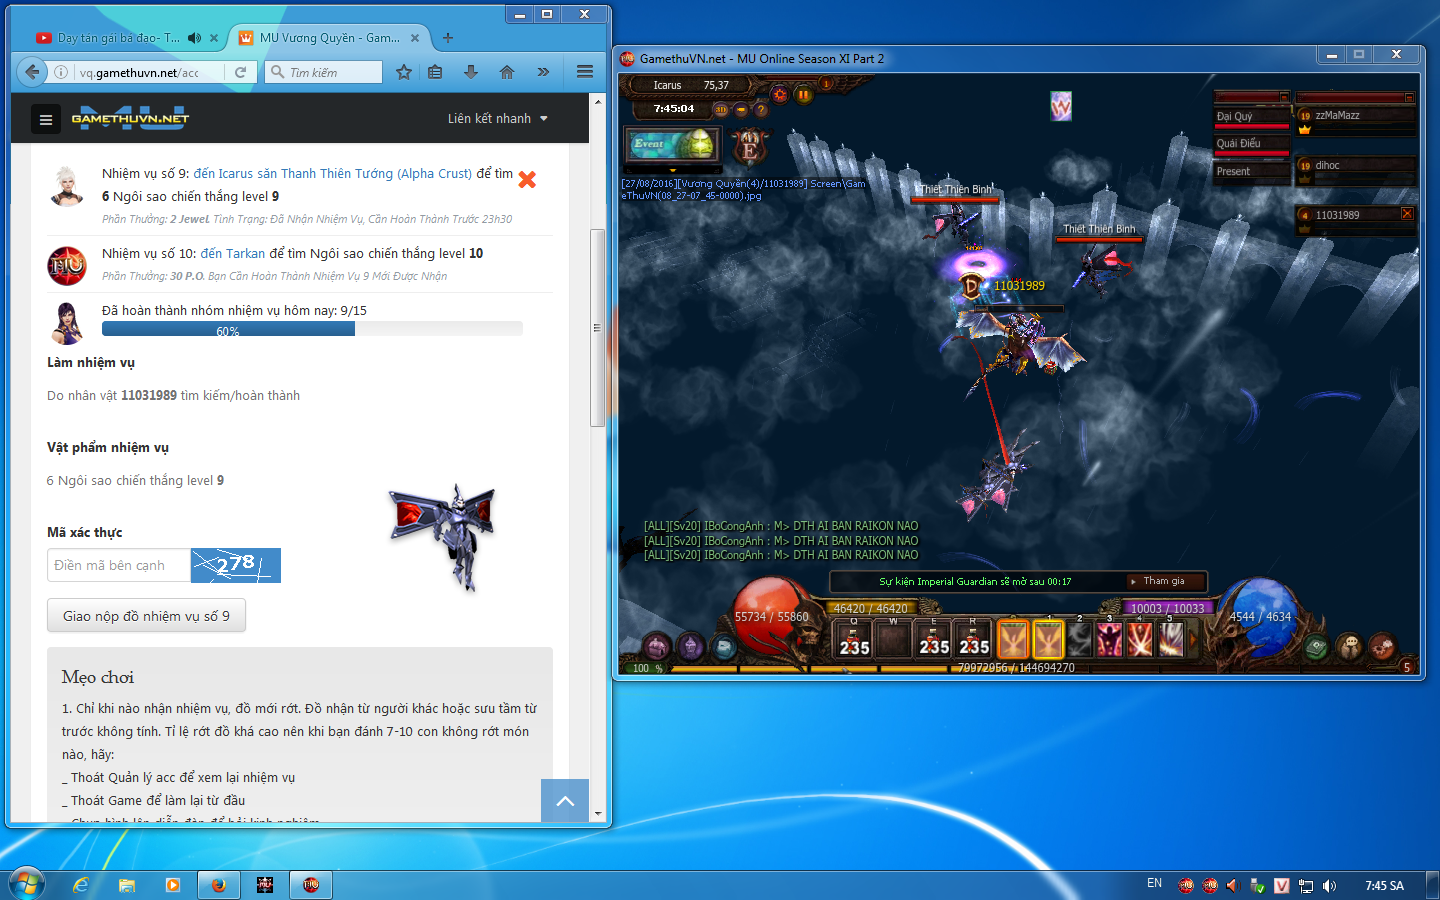Viewport: 1440px width, 900px height.
Task: Open the Event egg banner in game
Action: tap(671, 144)
